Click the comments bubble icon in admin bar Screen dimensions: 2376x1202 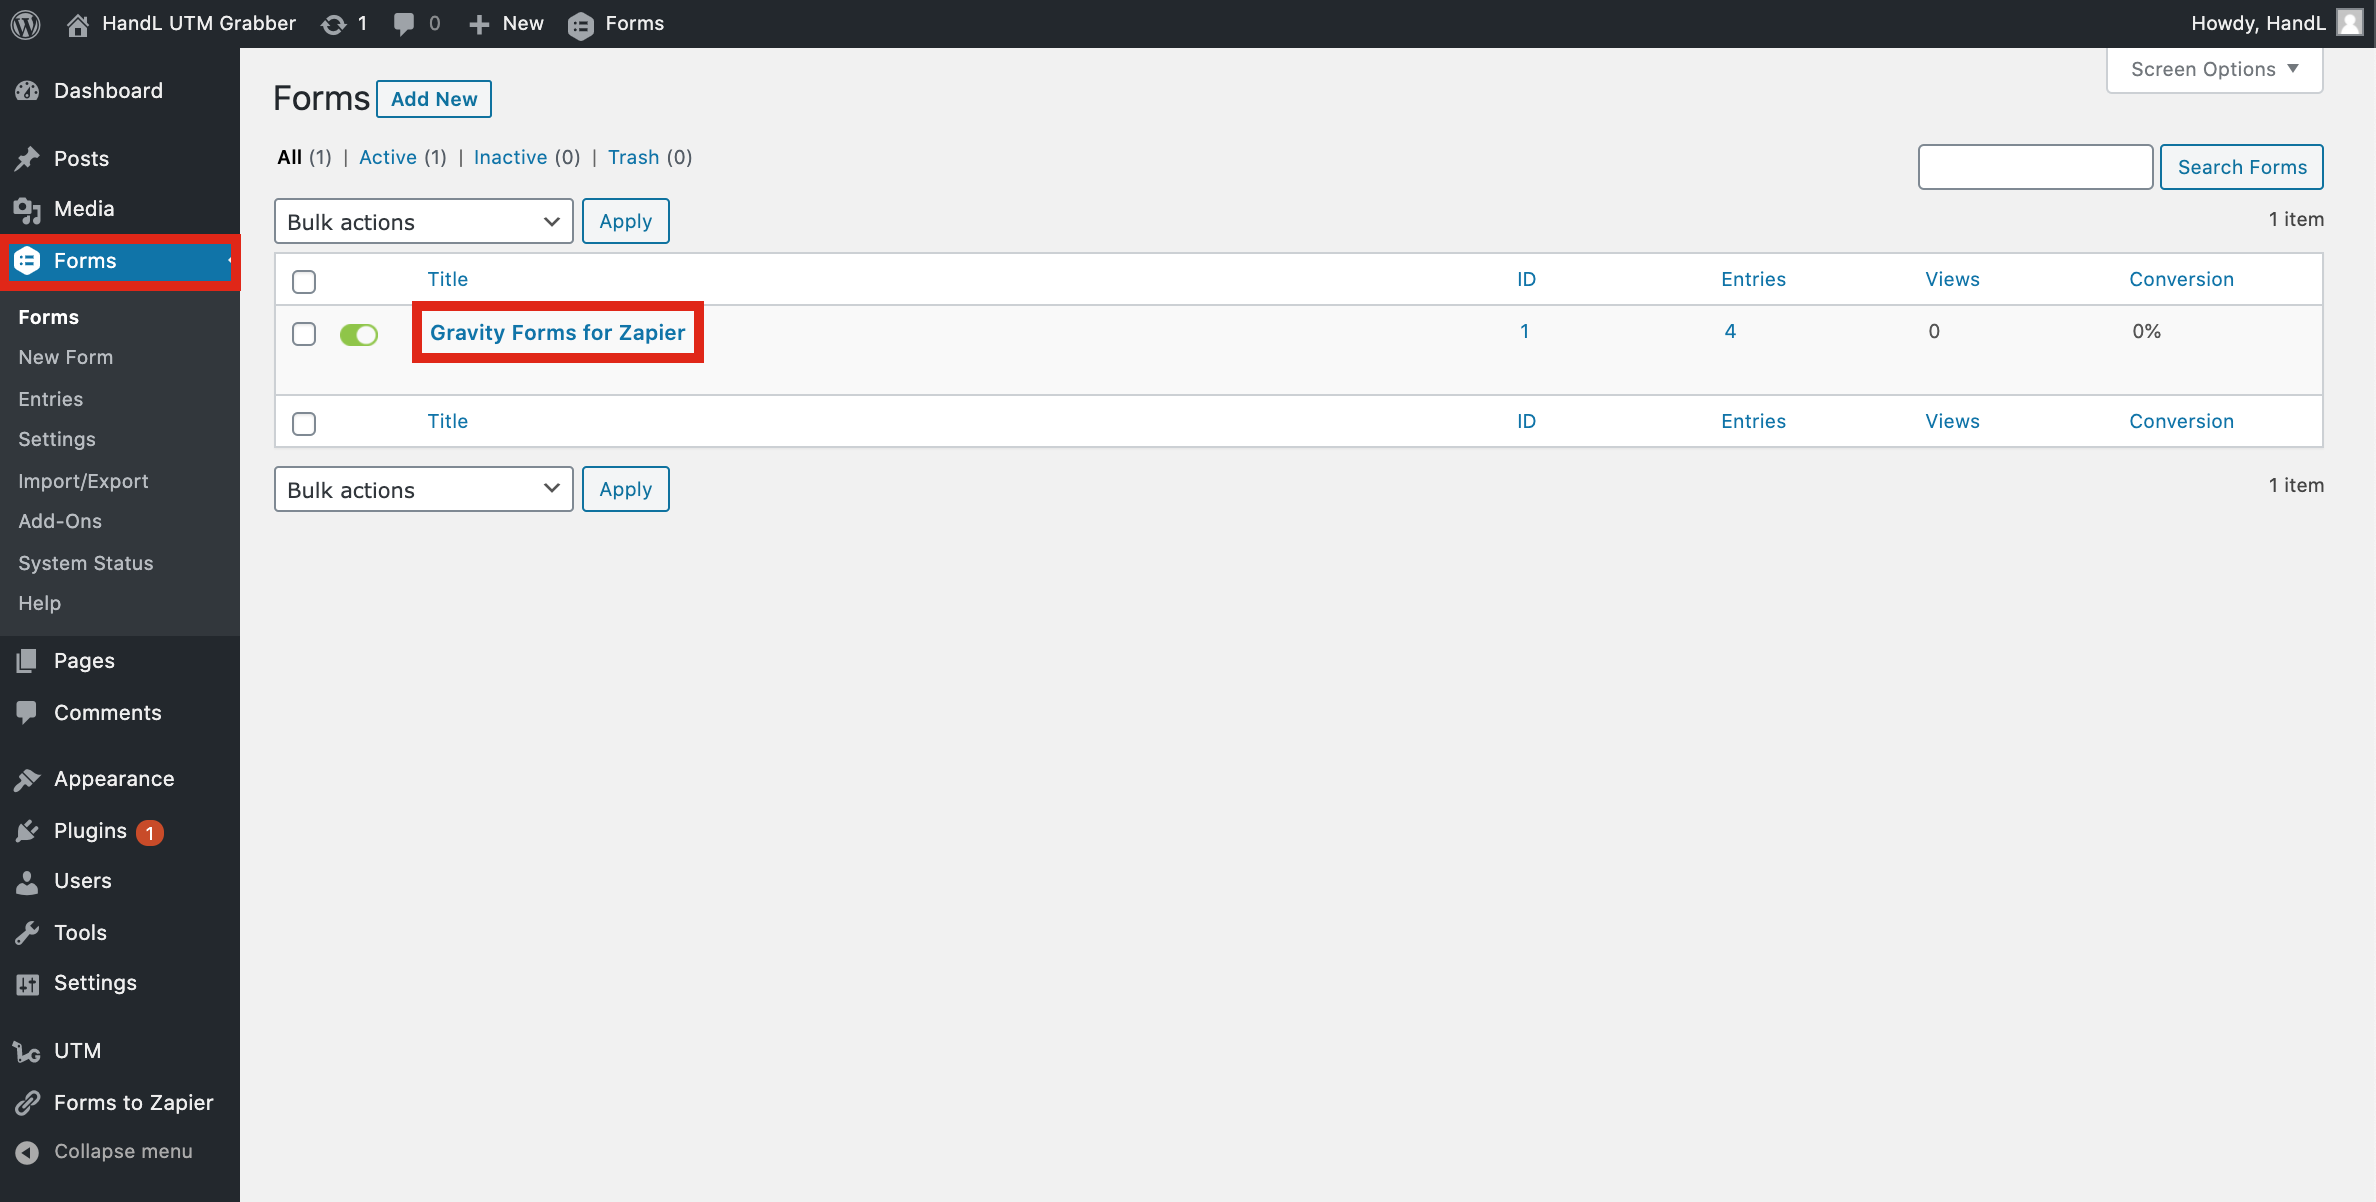404,24
